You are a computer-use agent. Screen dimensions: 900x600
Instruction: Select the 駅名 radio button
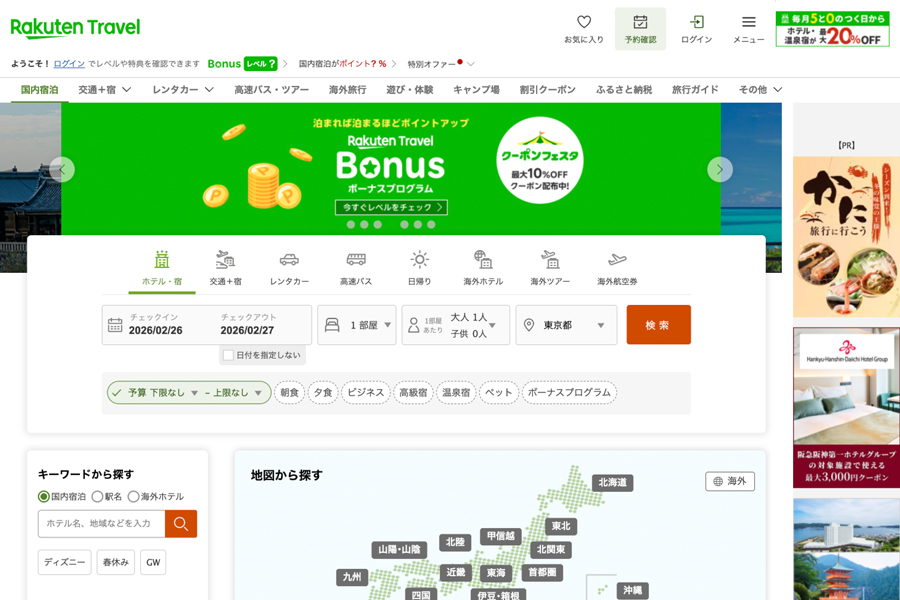[x=98, y=496]
